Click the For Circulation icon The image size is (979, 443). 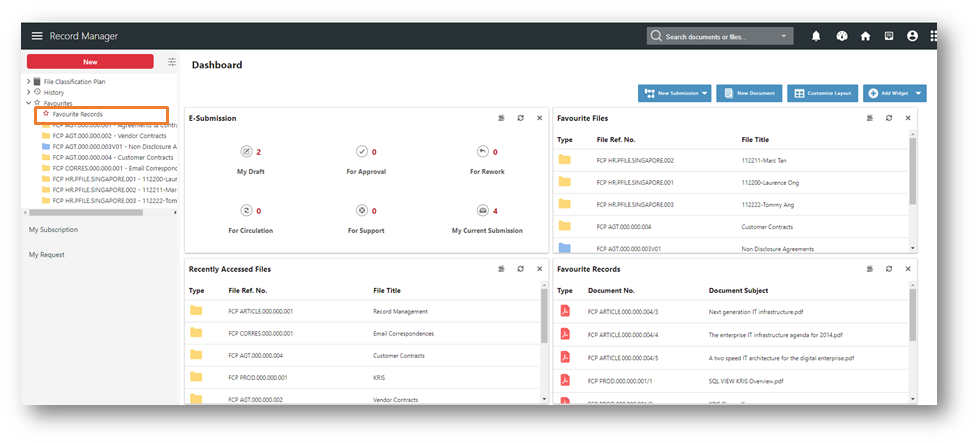click(x=246, y=210)
